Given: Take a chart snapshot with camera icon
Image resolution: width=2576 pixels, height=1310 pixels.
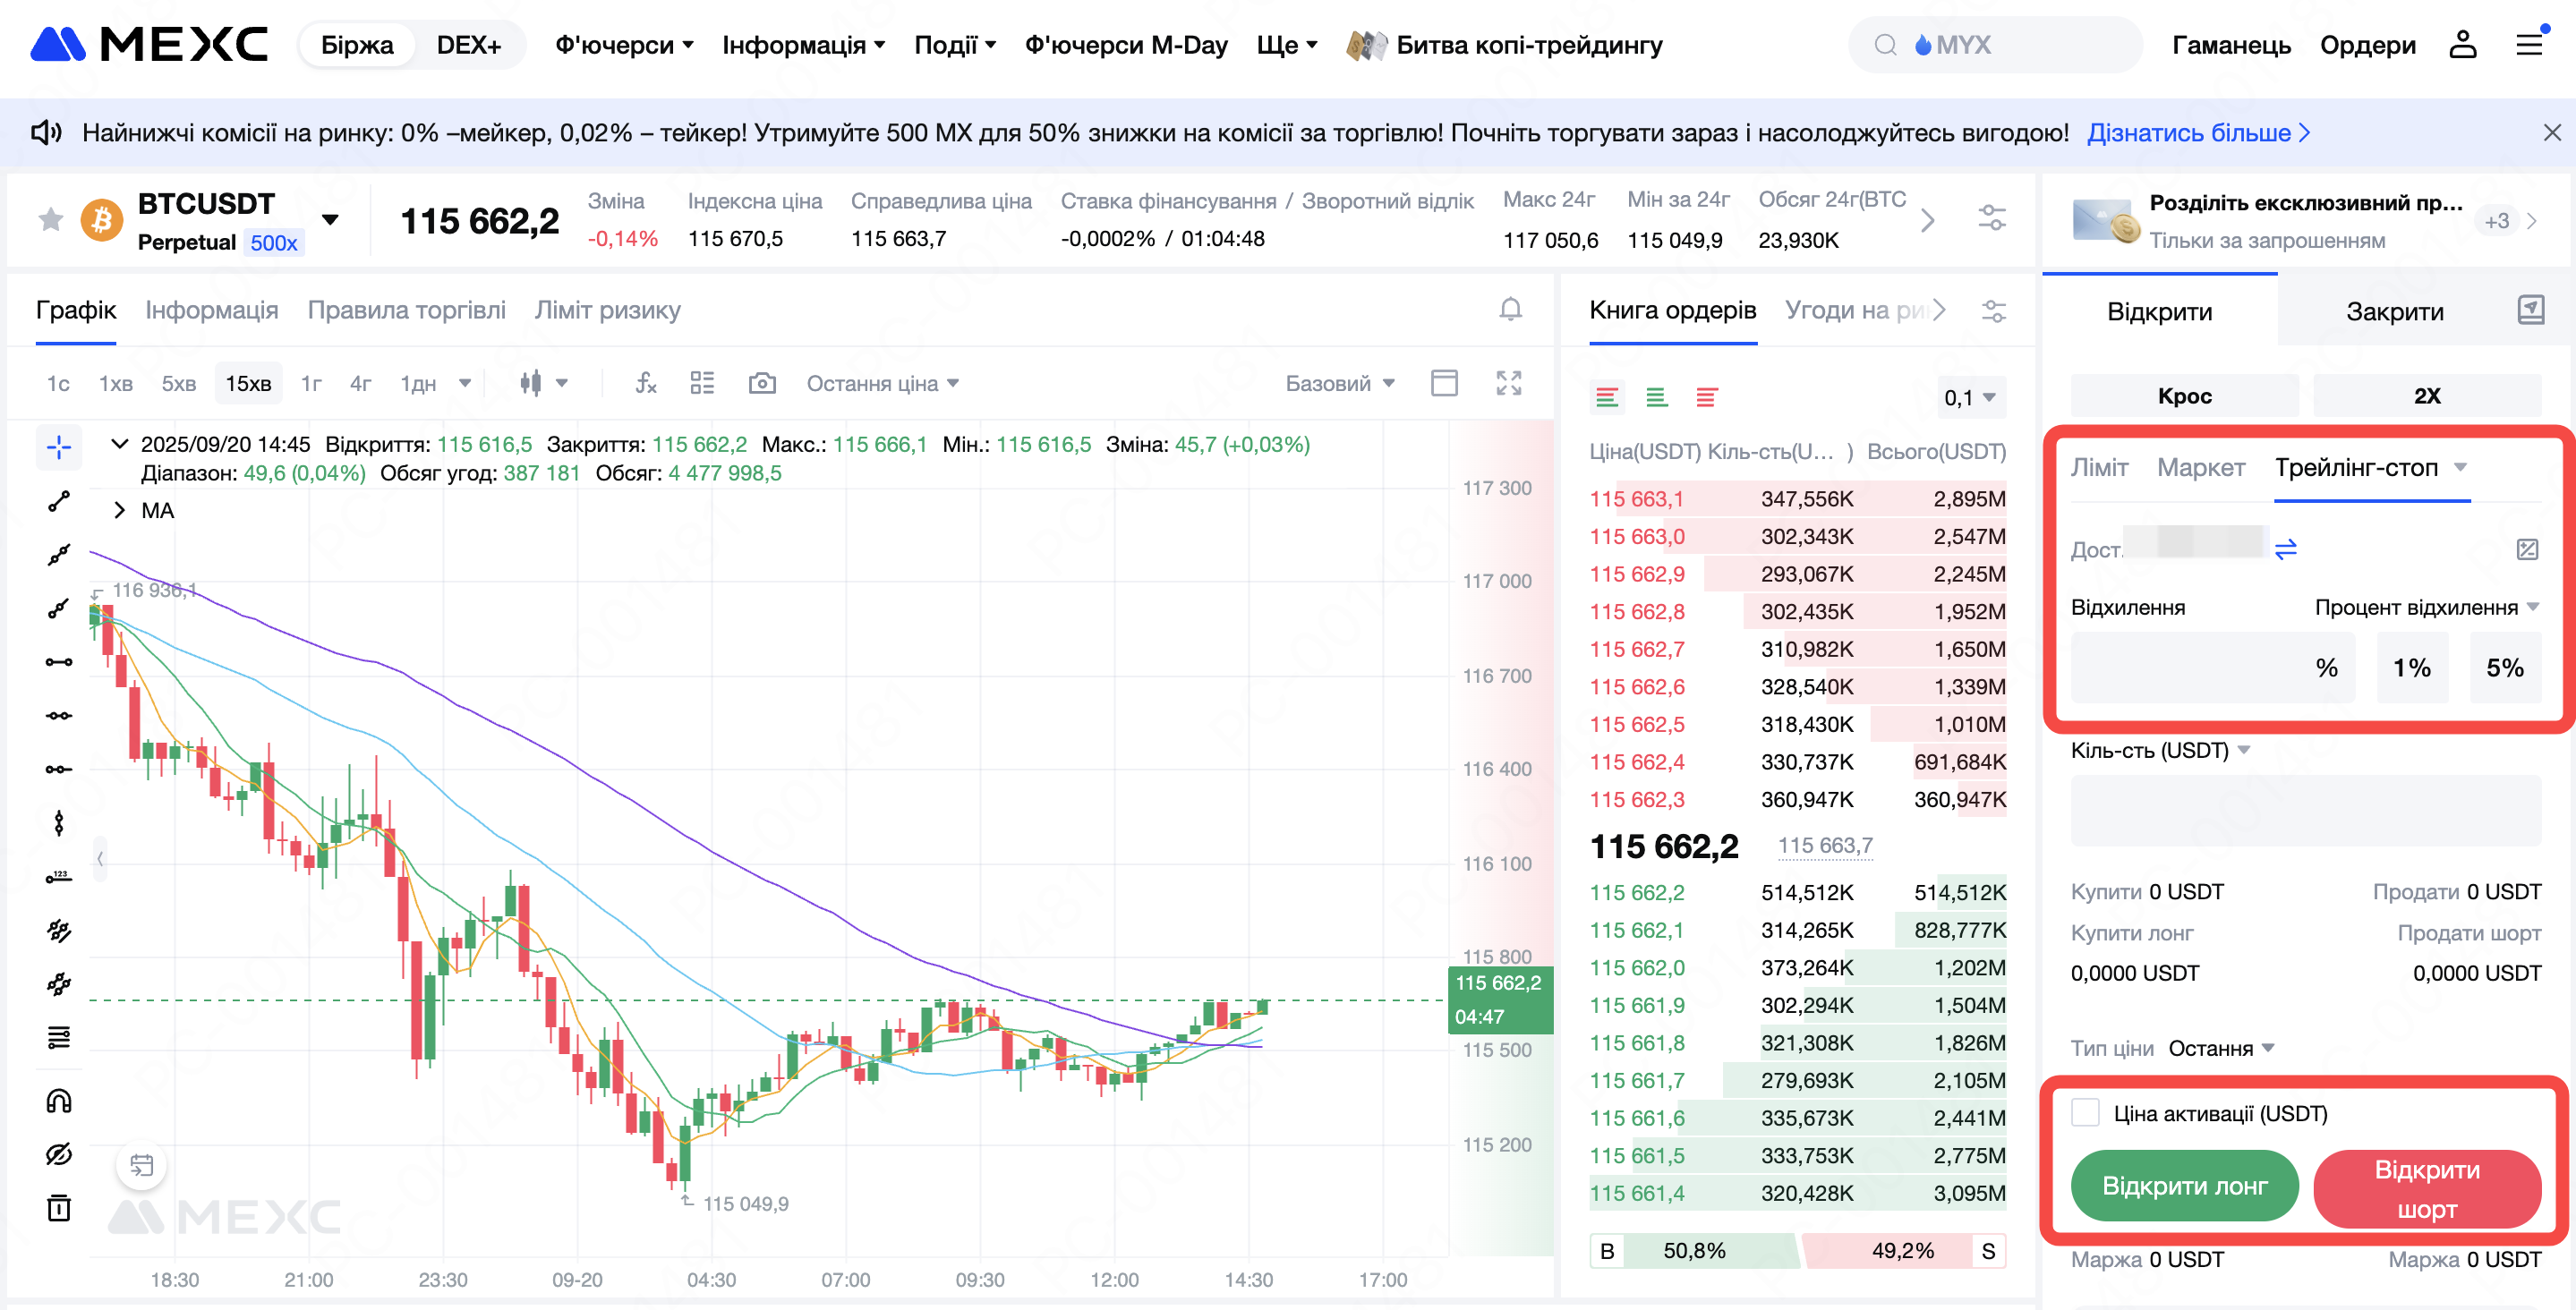Looking at the screenshot, I should pyautogui.click(x=762, y=384).
